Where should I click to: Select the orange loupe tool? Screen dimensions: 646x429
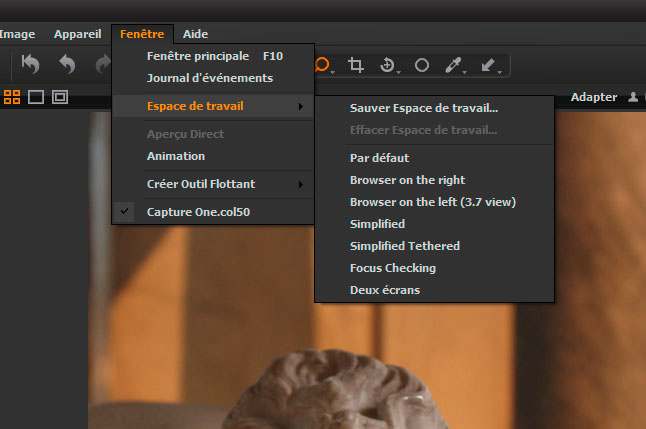[x=322, y=65]
